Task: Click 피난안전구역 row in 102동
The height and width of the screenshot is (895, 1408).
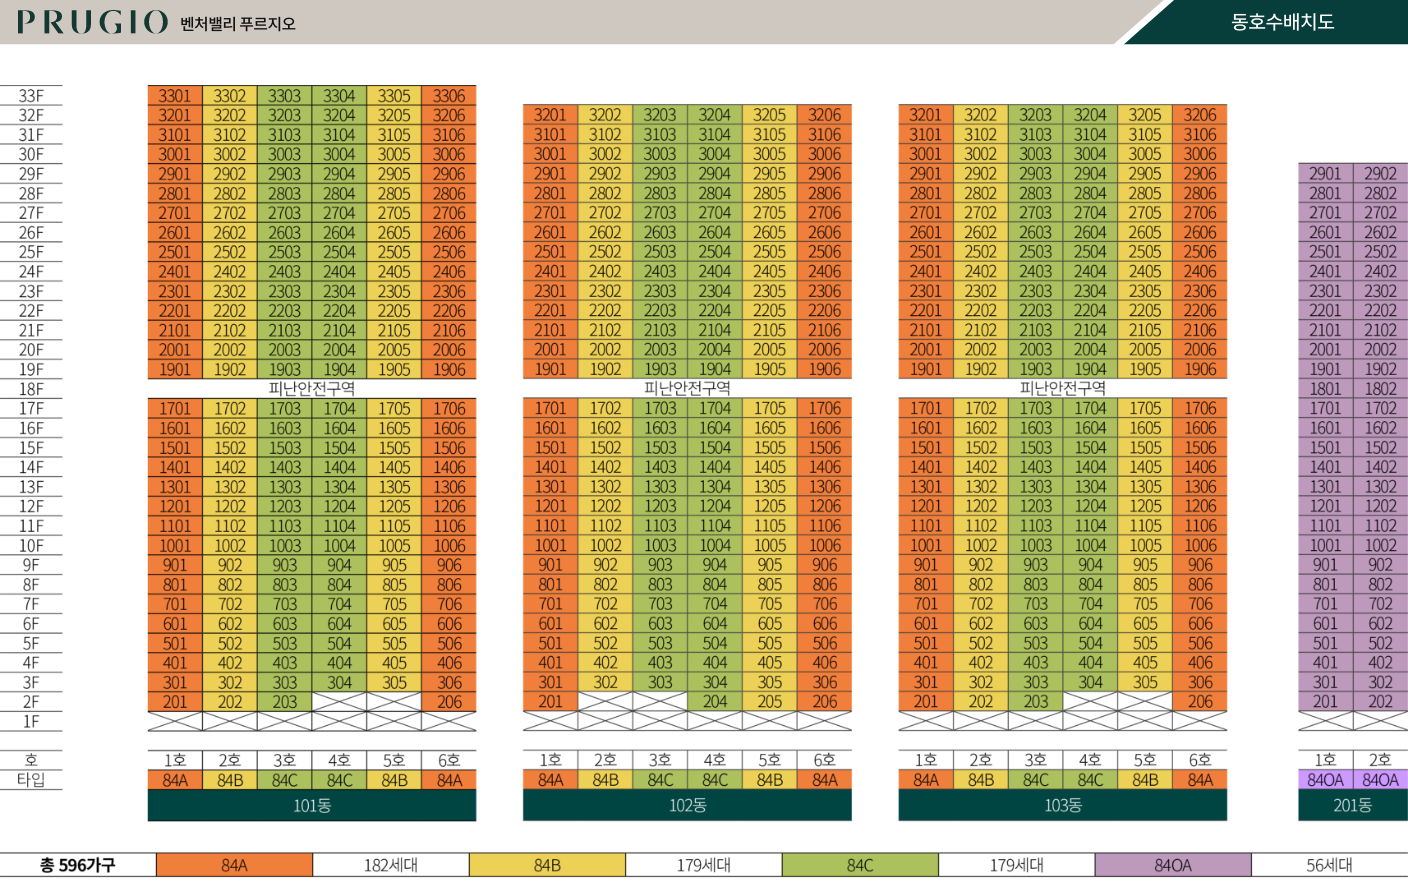Action: (687, 388)
